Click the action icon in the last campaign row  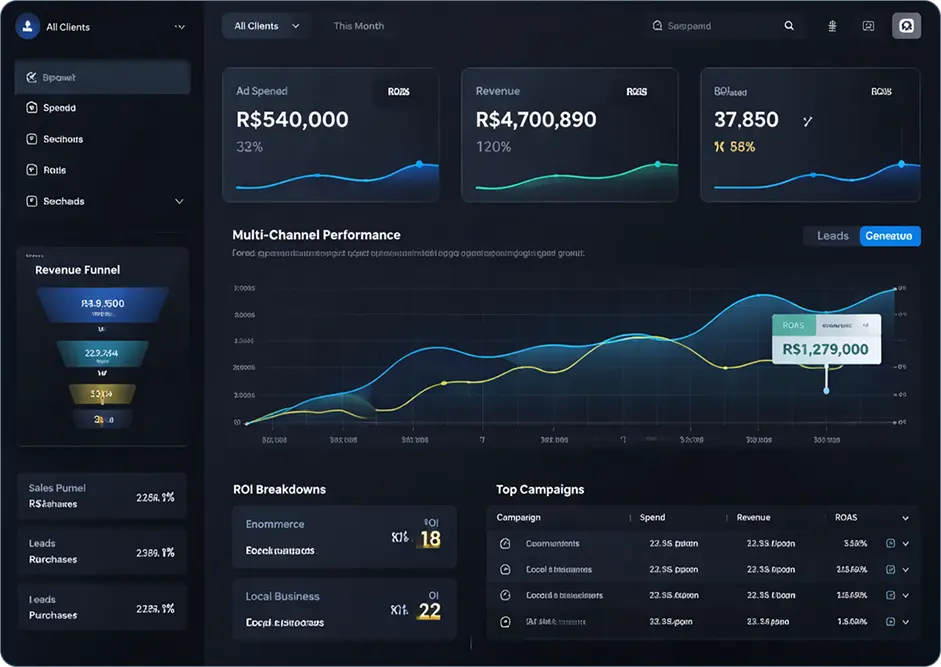click(x=890, y=621)
